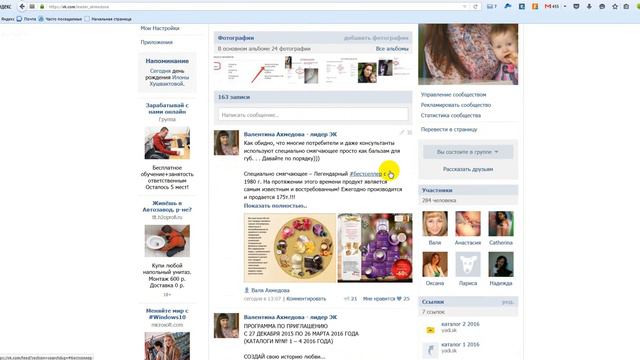This screenshot has width=640, height=360.
Task: Open member Надежда's avatar
Action: coord(501,264)
